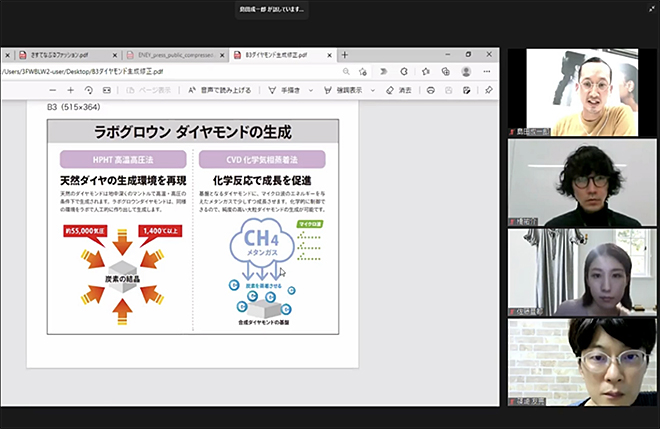The height and width of the screenshot is (429, 660).
Task: Print the PDF document
Action: (430, 90)
